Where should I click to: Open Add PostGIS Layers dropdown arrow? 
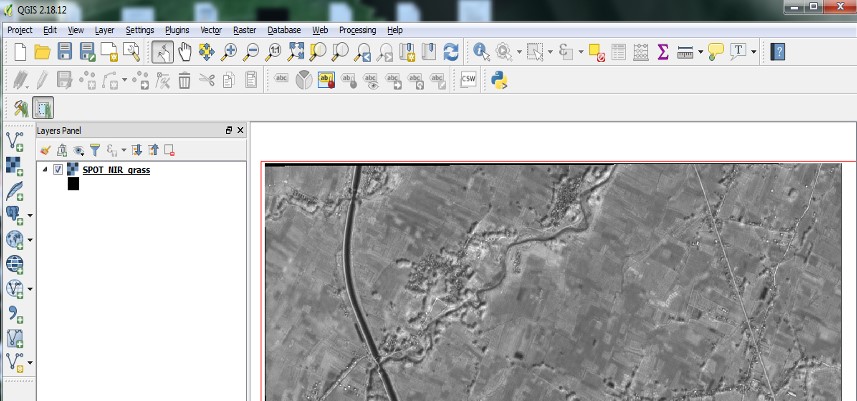(30, 215)
